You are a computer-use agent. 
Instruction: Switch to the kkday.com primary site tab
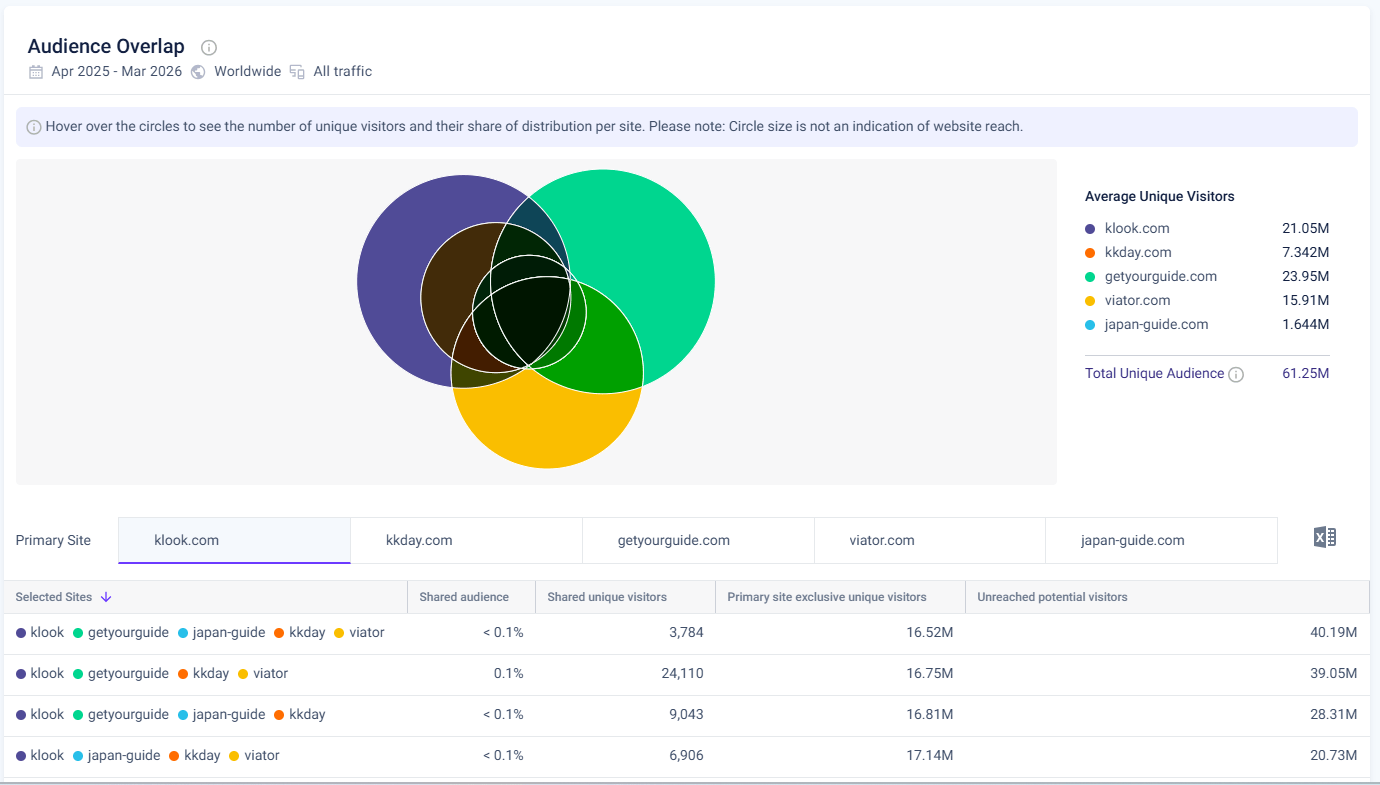(466, 540)
